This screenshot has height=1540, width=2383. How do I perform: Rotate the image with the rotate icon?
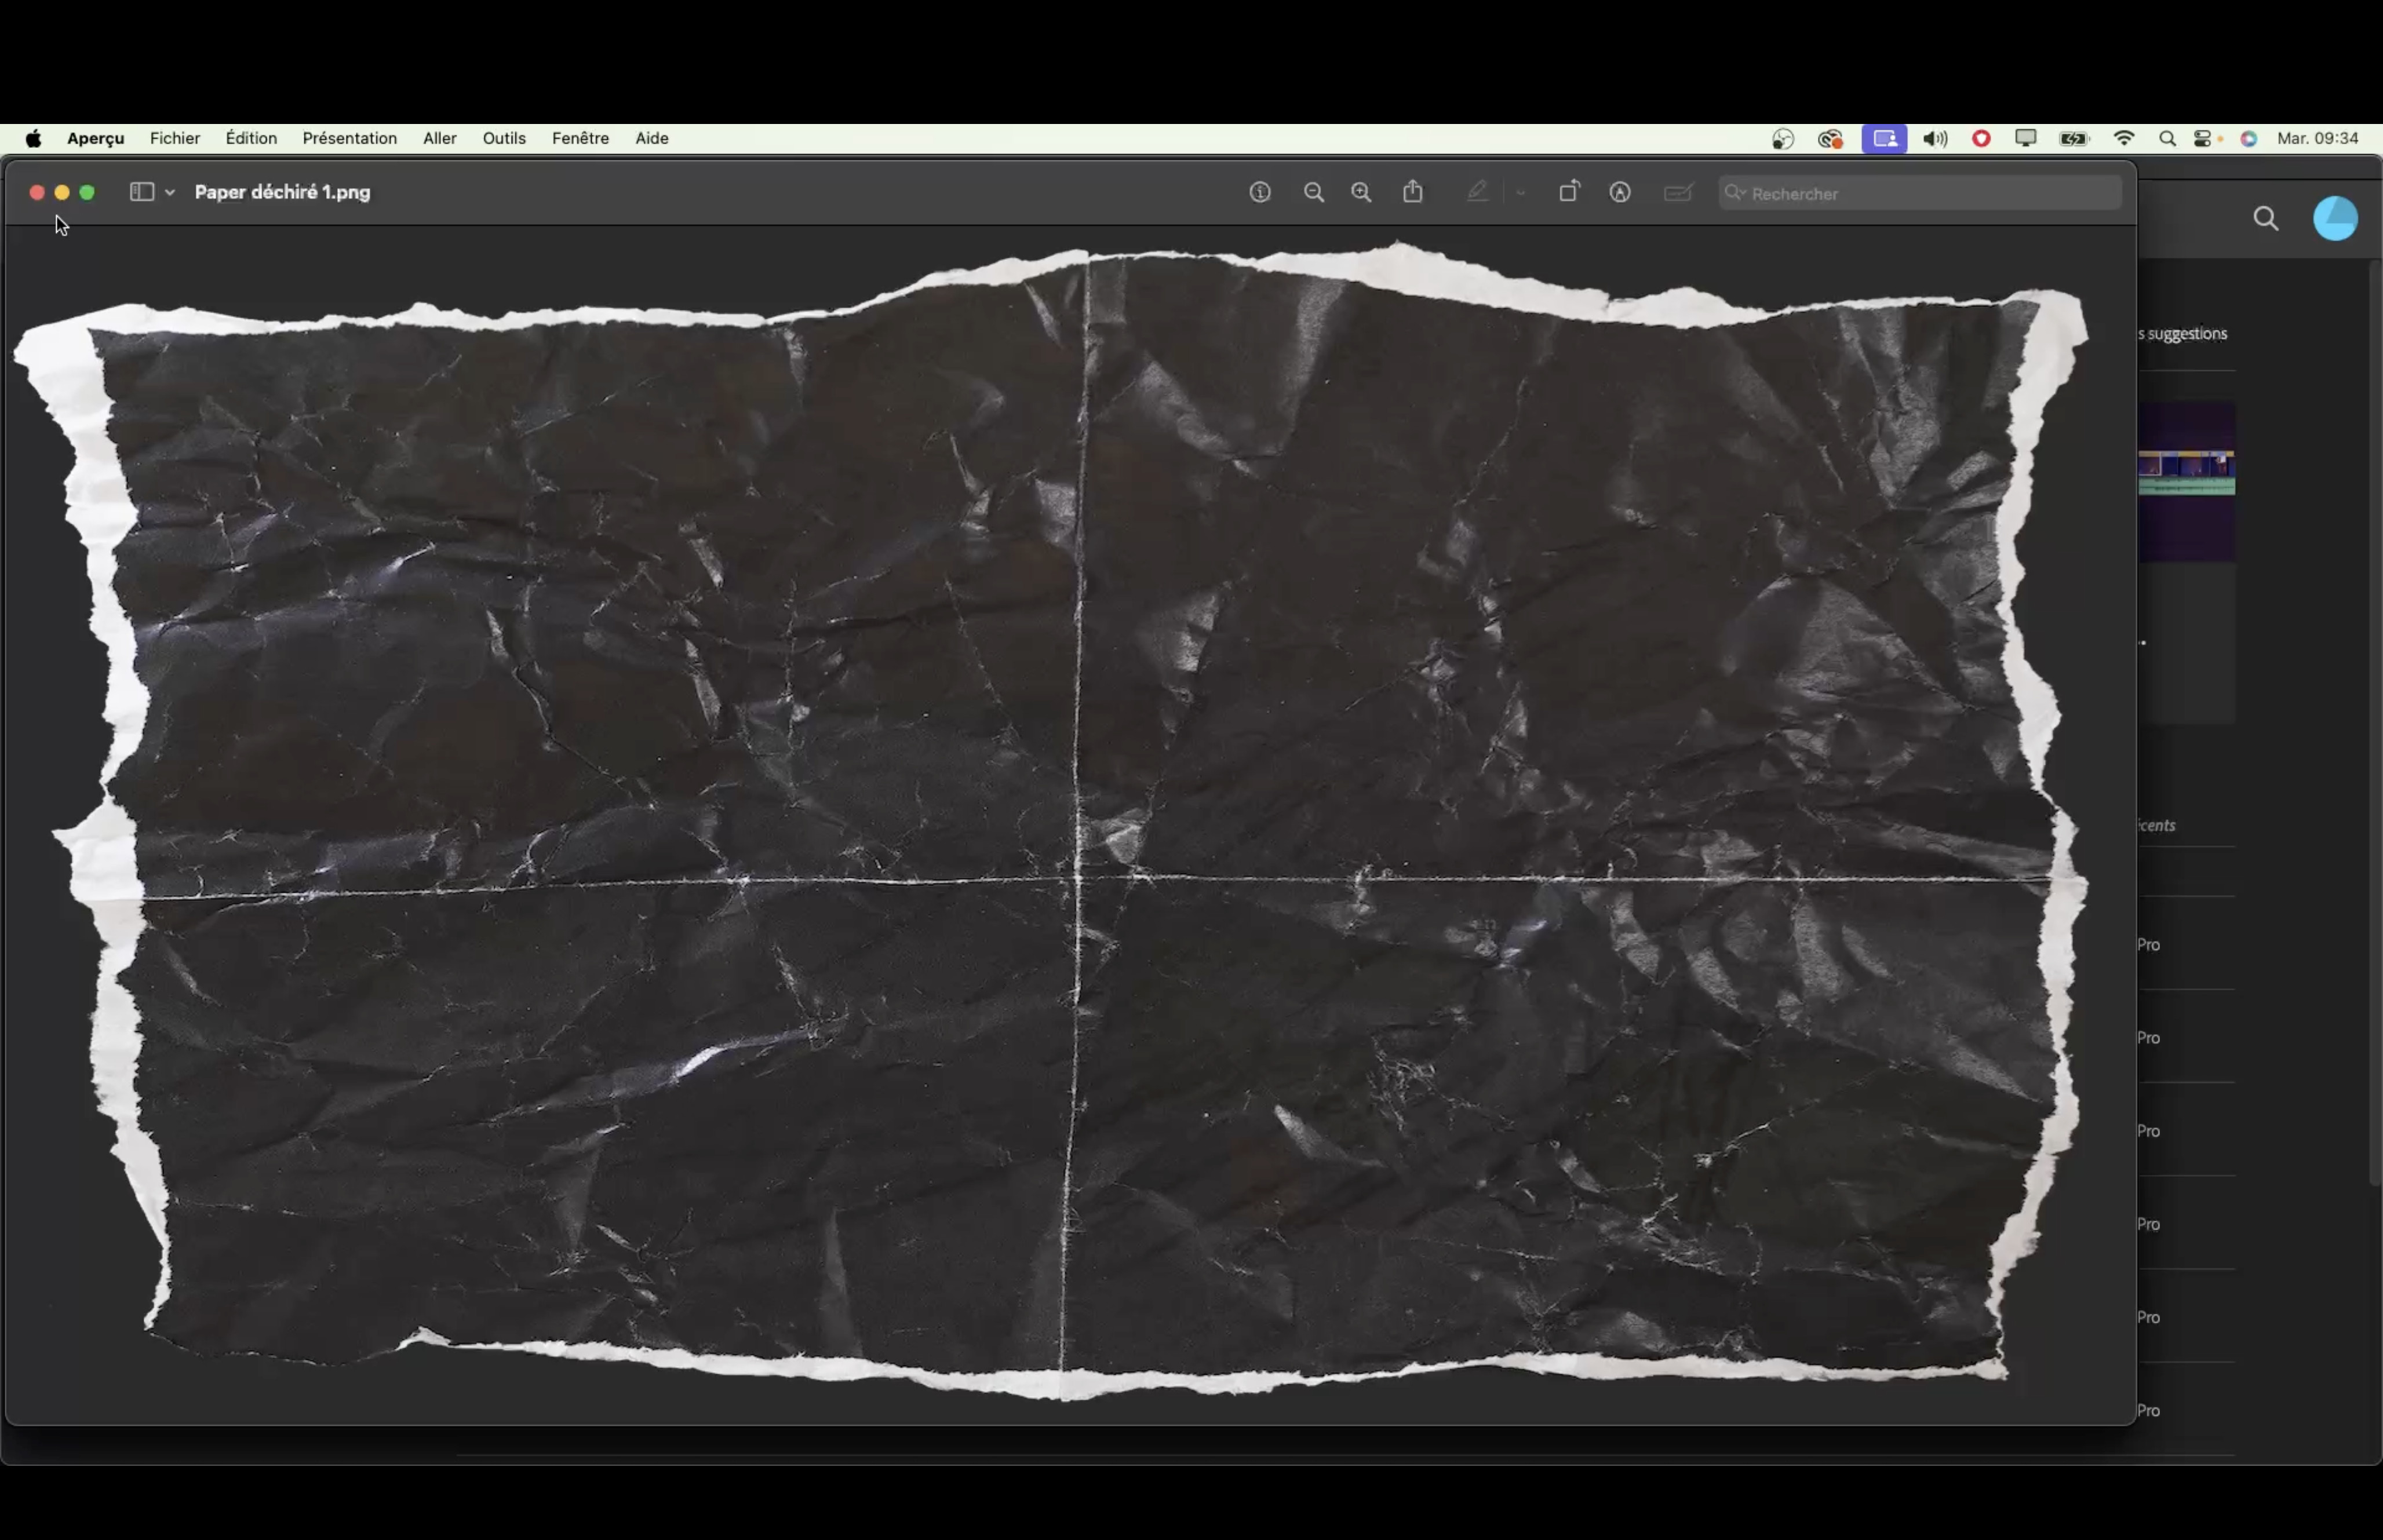click(x=1569, y=191)
